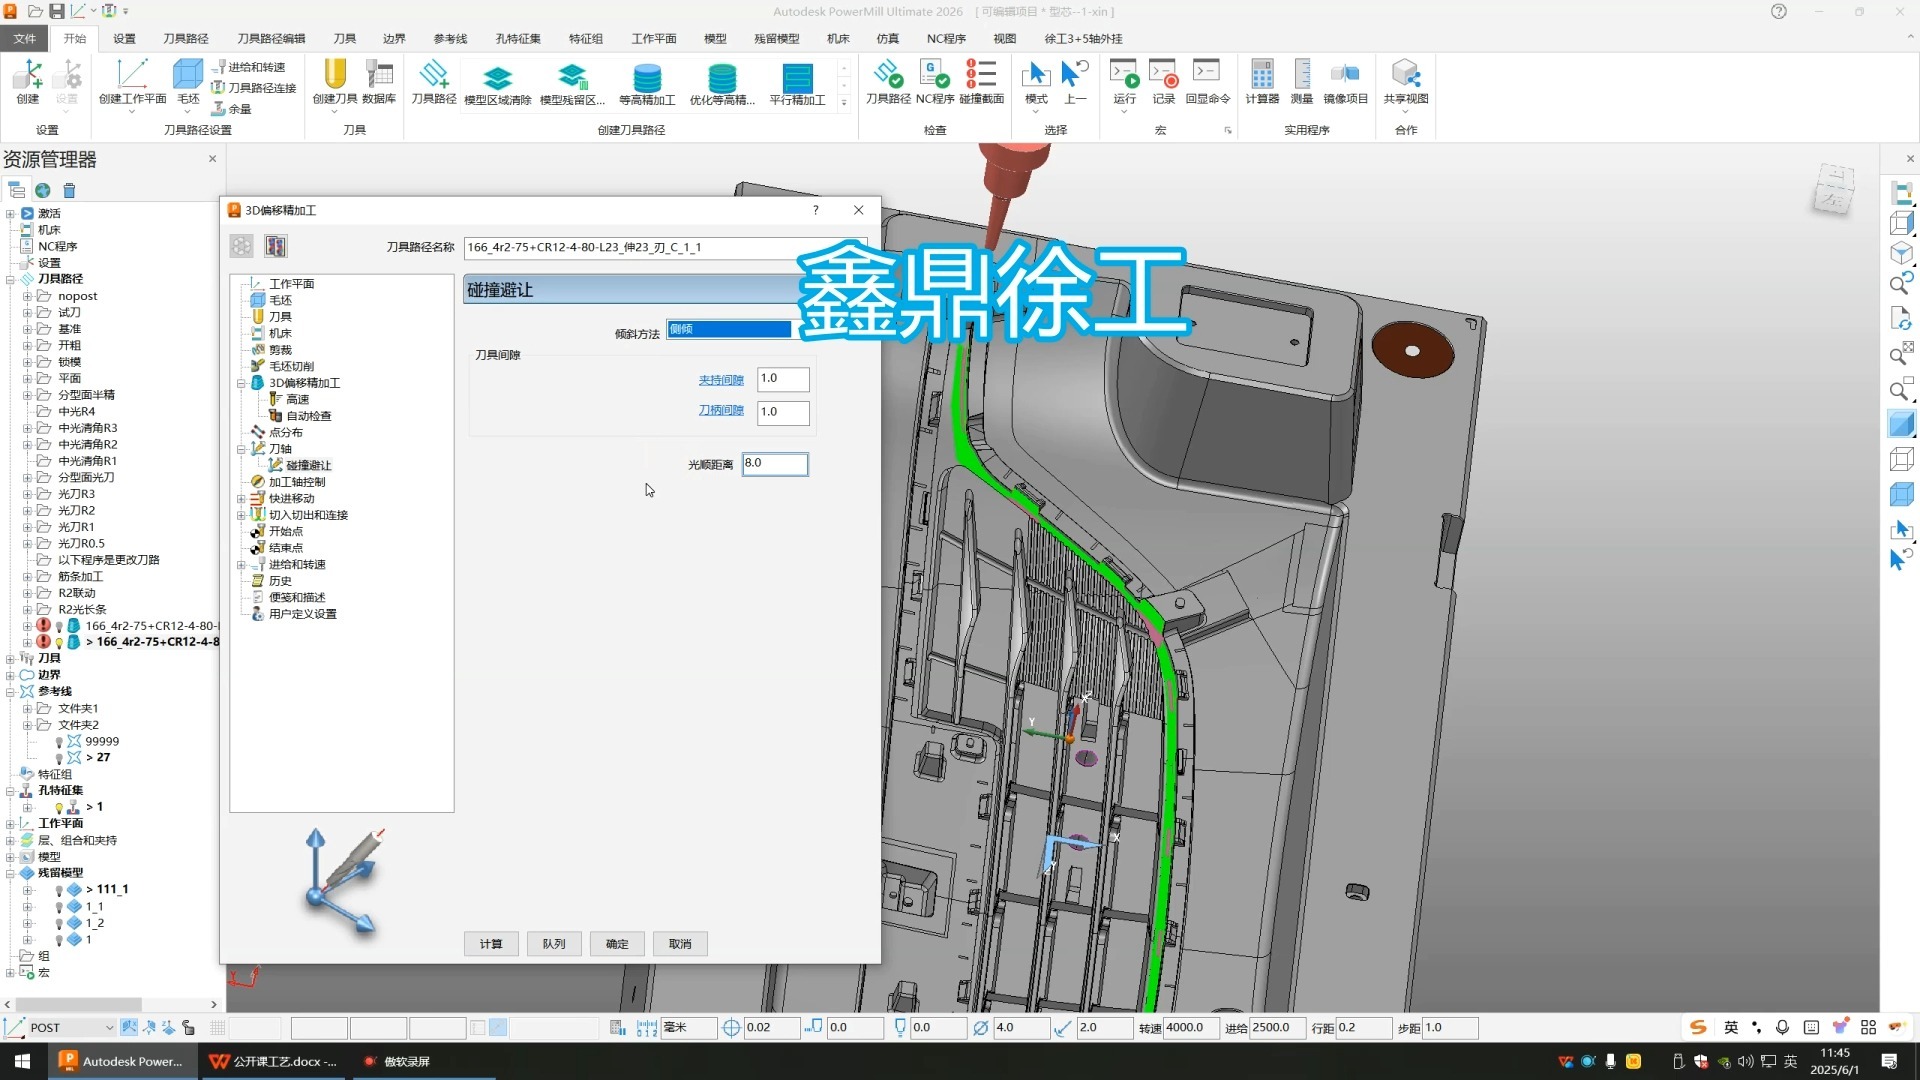Toggle light bulb for stock model 111_1
The width and height of the screenshot is (1920, 1080).
59,890
